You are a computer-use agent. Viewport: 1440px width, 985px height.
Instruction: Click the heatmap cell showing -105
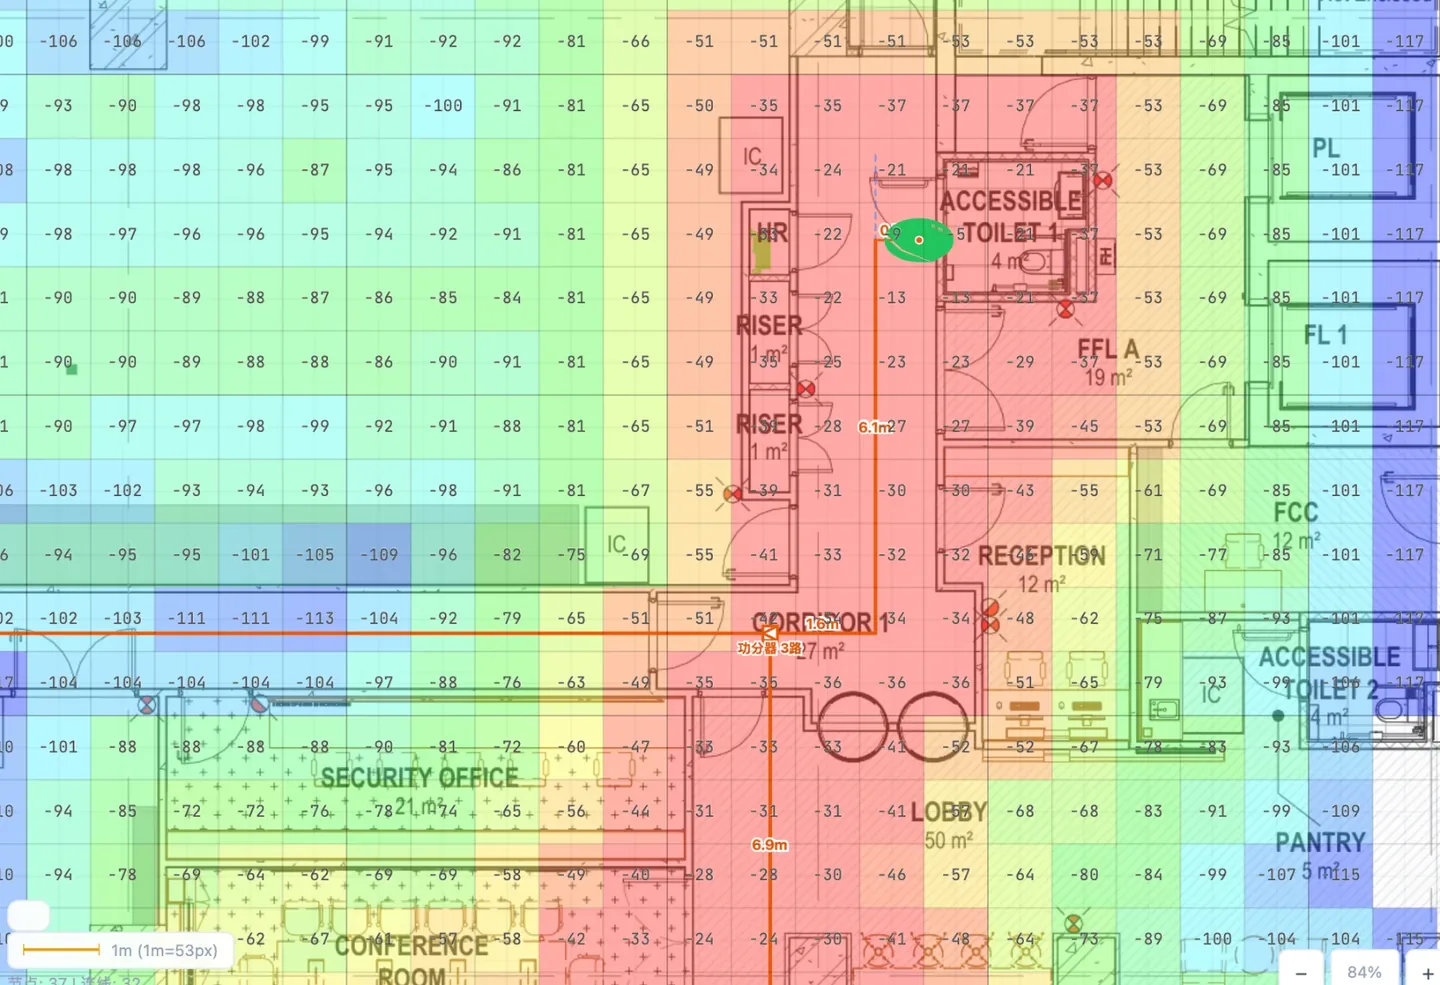click(315, 555)
